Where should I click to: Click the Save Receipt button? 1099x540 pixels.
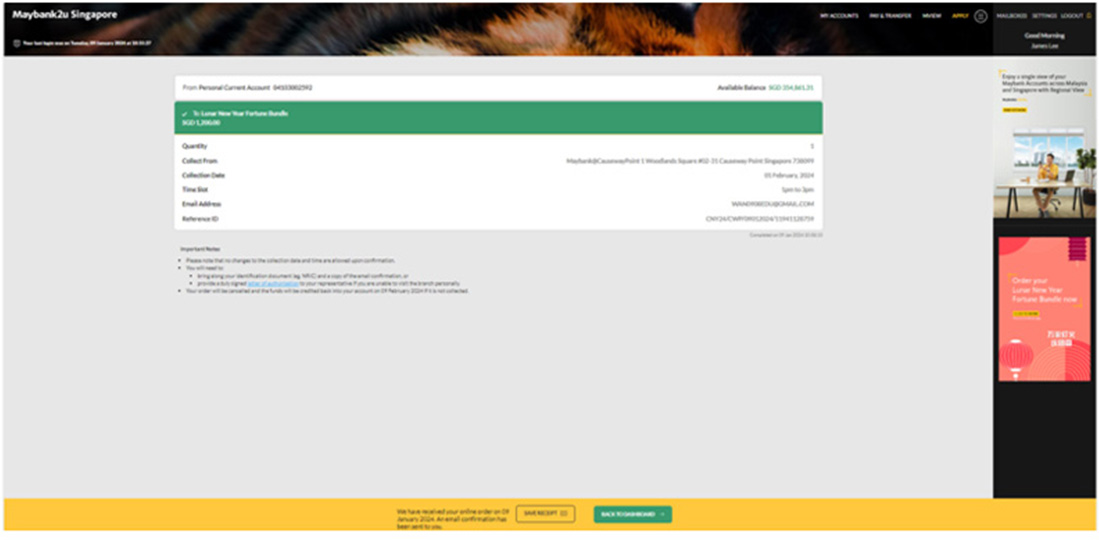(x=545, y=514)
